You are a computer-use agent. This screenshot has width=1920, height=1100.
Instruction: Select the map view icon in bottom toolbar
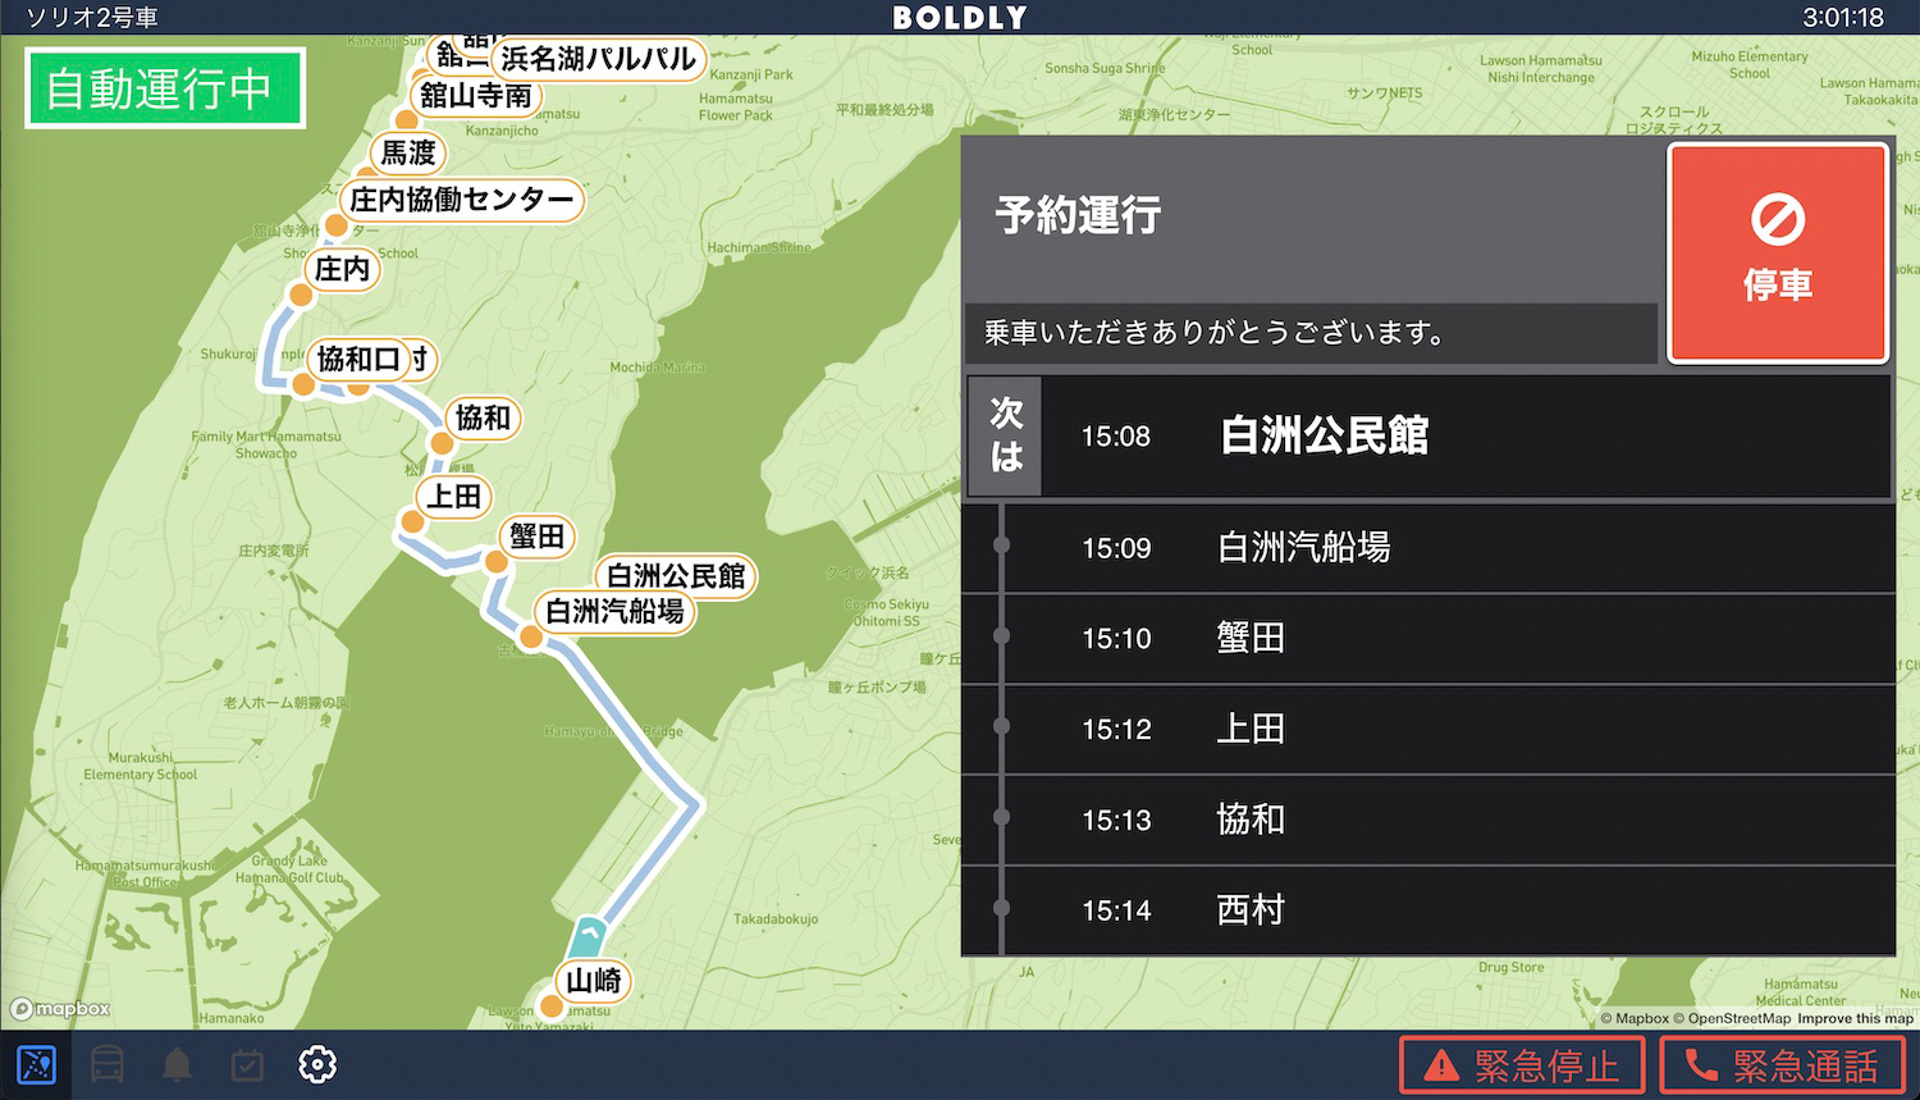coord(36,1064)
